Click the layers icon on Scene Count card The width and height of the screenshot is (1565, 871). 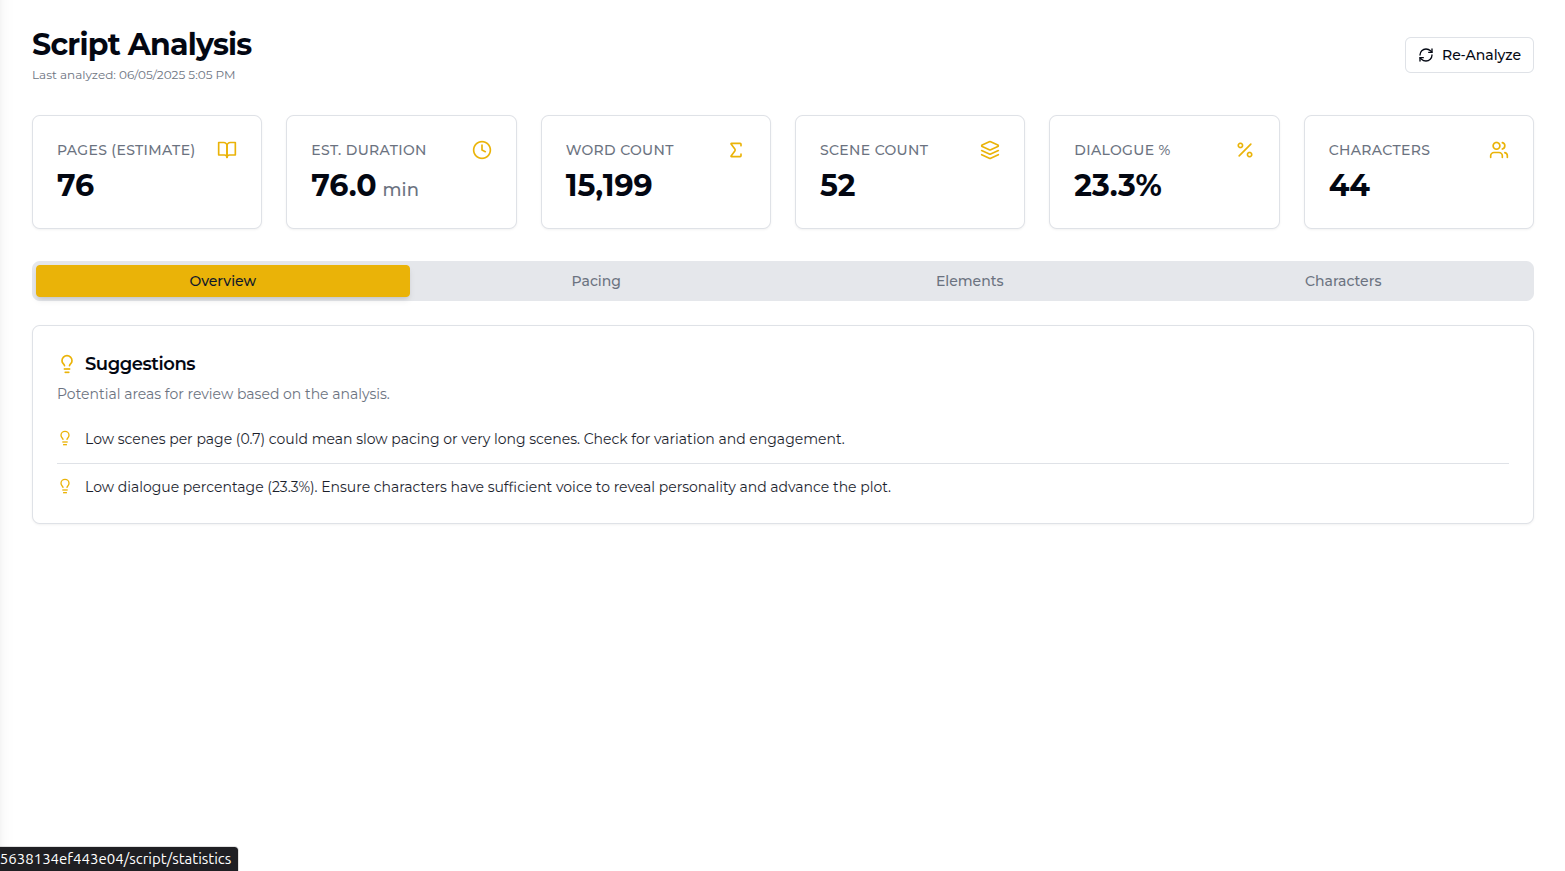(990, 150)
